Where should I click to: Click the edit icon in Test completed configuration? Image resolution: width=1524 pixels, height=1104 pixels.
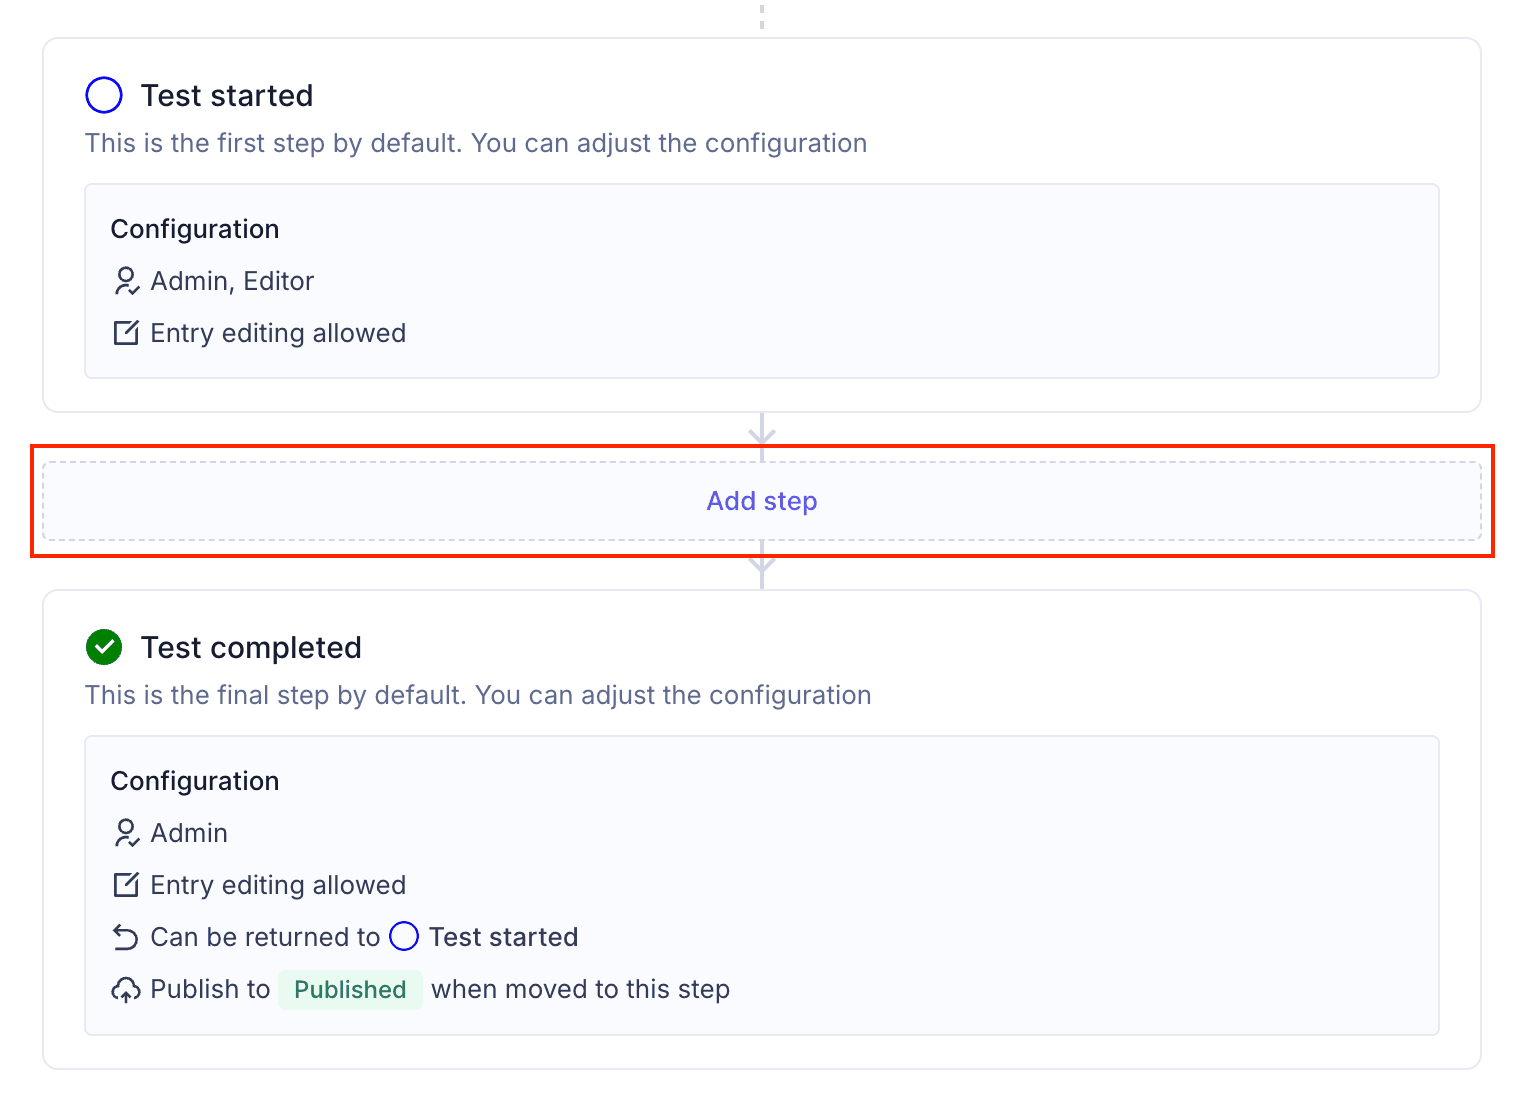[126, 885]
